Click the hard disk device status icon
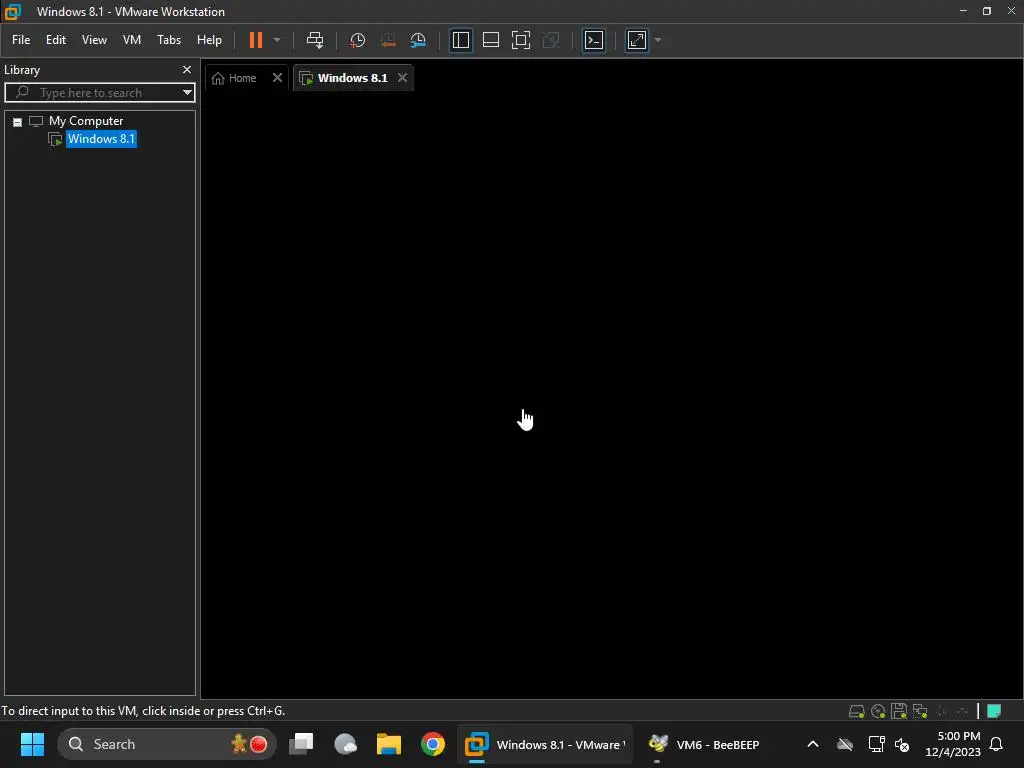Screen dimensions: 1024x768 (x=856, y=711)
